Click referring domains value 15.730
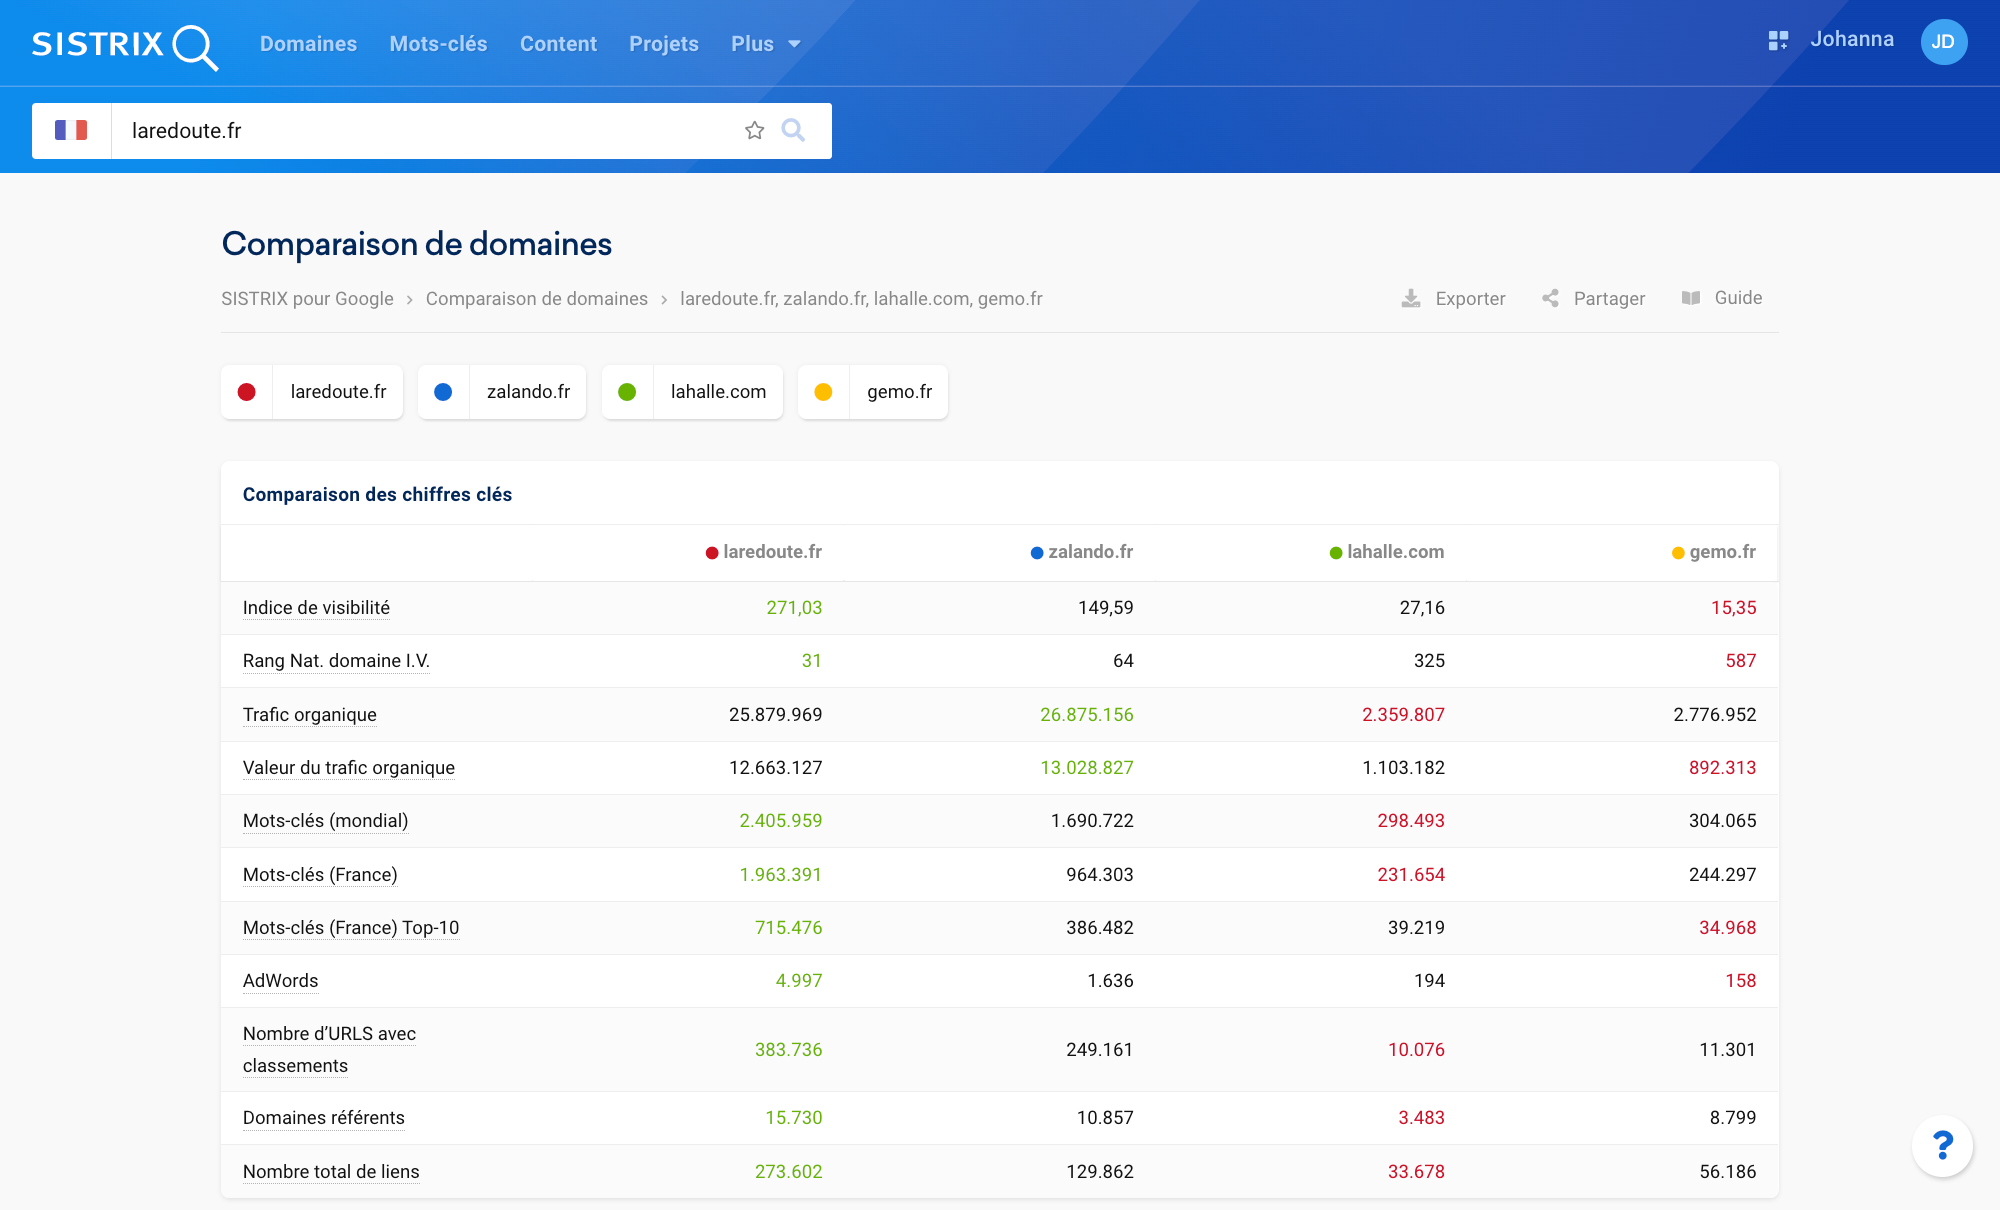 pos(794,1118)
